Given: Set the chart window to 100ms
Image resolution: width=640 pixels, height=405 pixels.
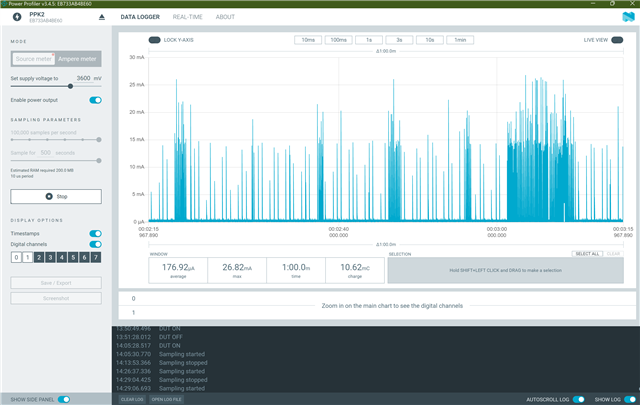Looking at the screenshot, I should click(x=338, y=40).
